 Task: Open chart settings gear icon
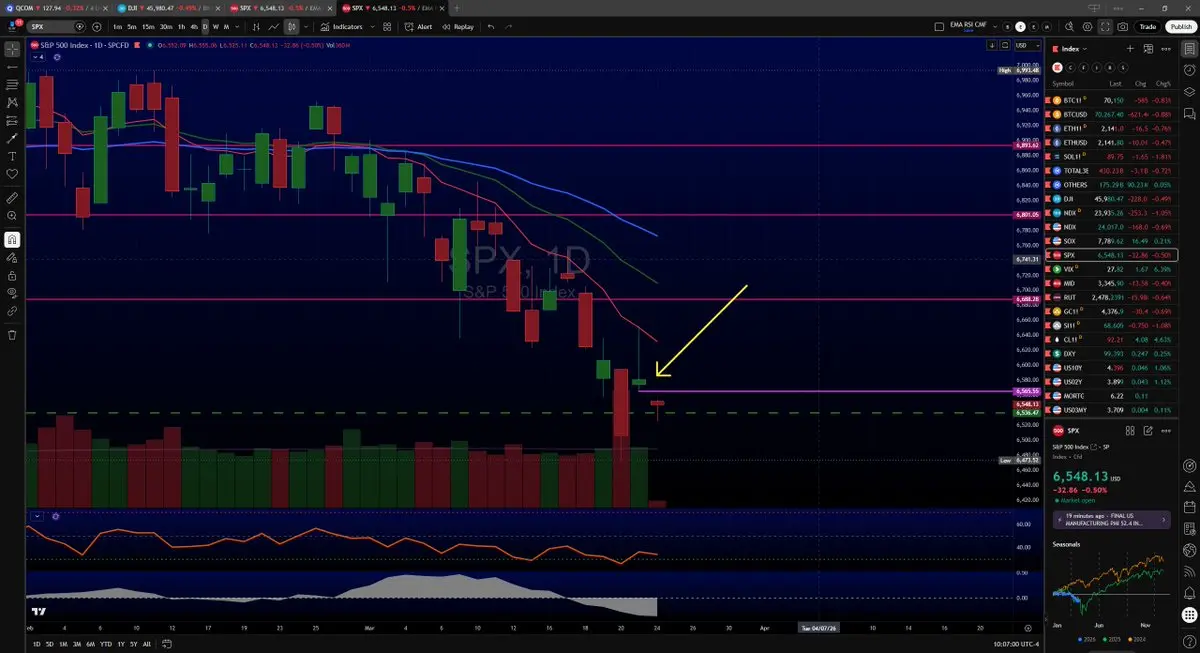tap(1087, 27)
